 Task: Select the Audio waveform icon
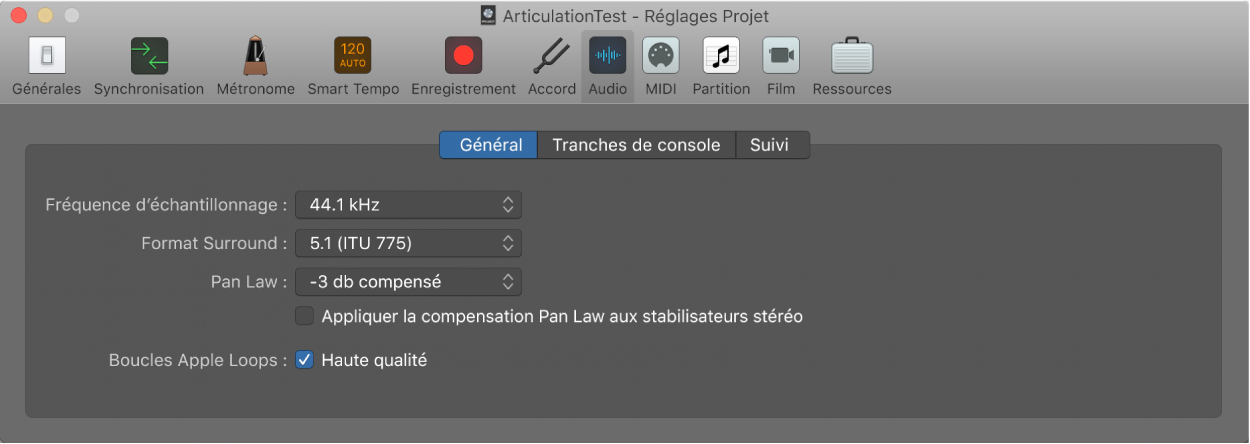pyautogui.click(x=608, y=56)
